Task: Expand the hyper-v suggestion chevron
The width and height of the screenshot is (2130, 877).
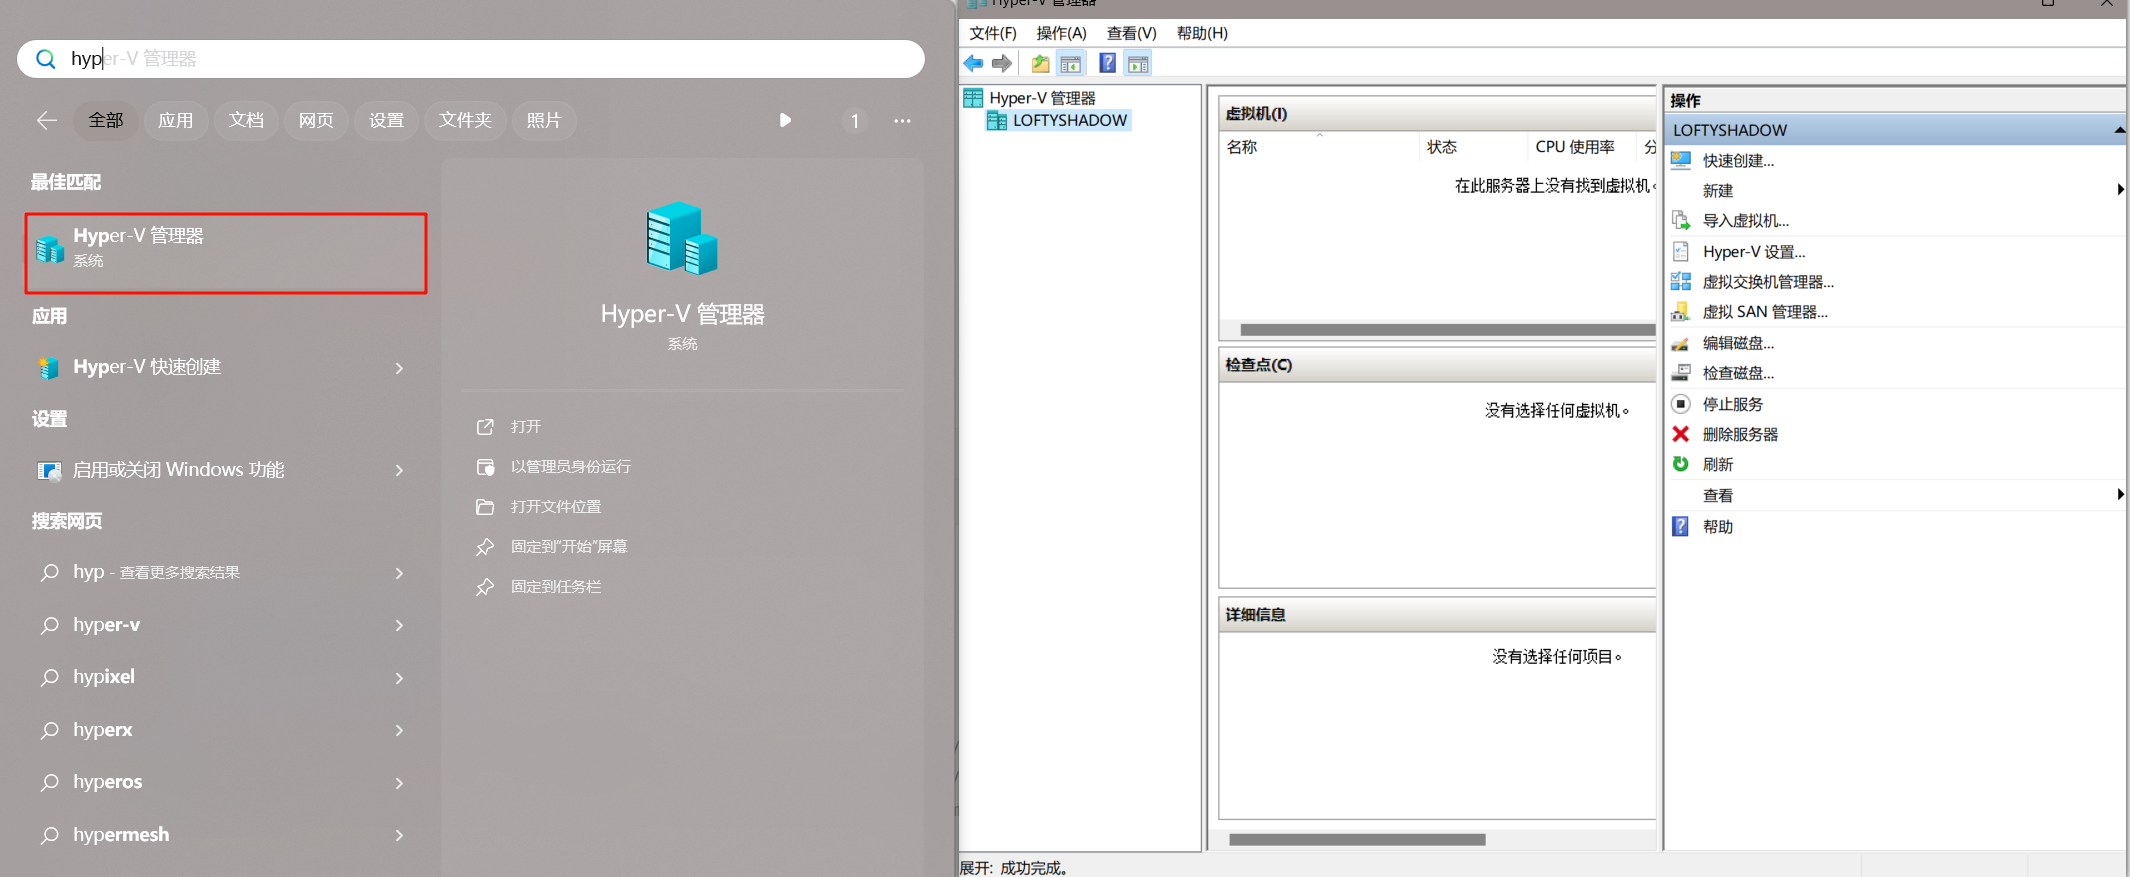Action: pos(399,625)
